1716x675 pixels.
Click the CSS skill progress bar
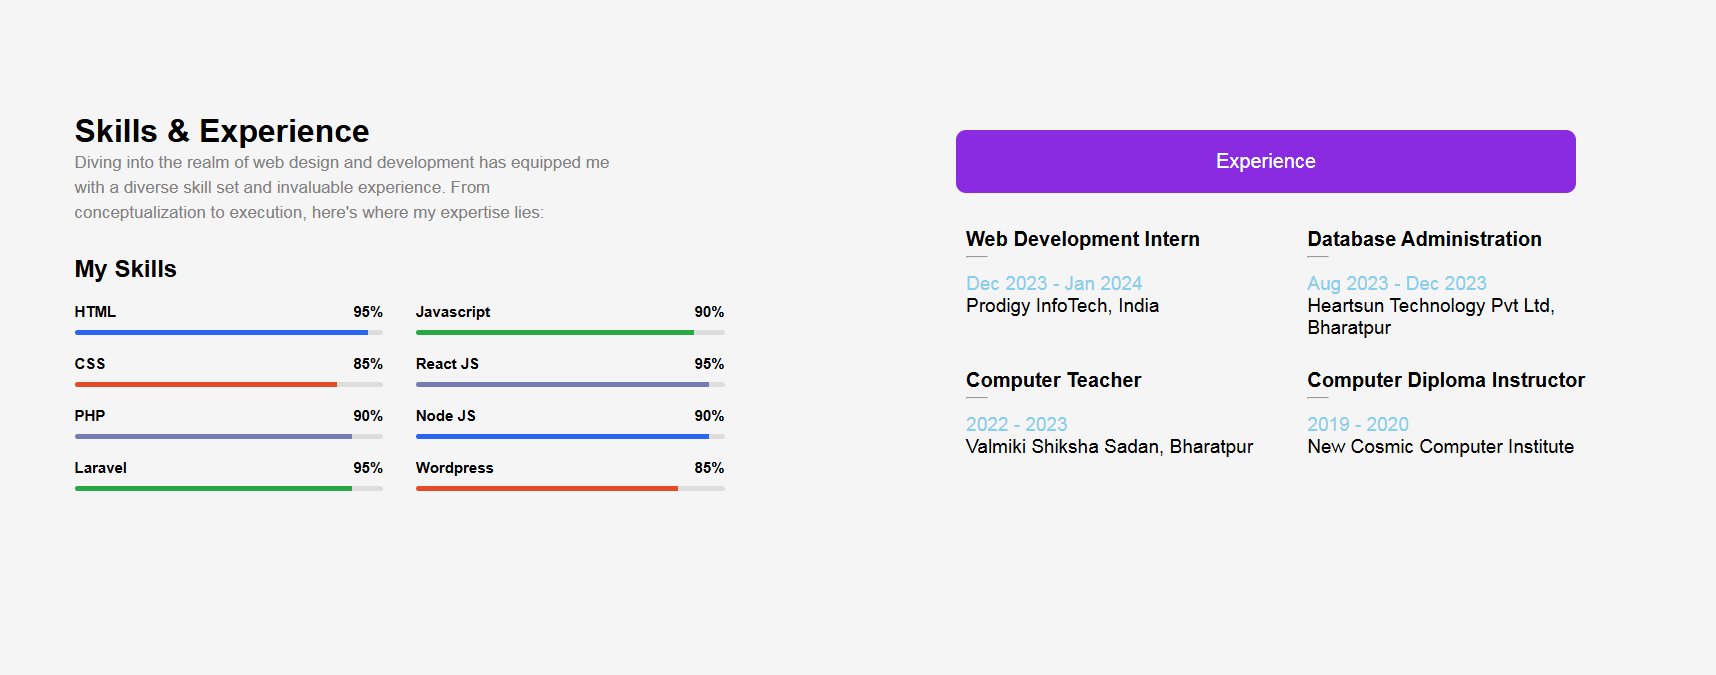point(228,384)
